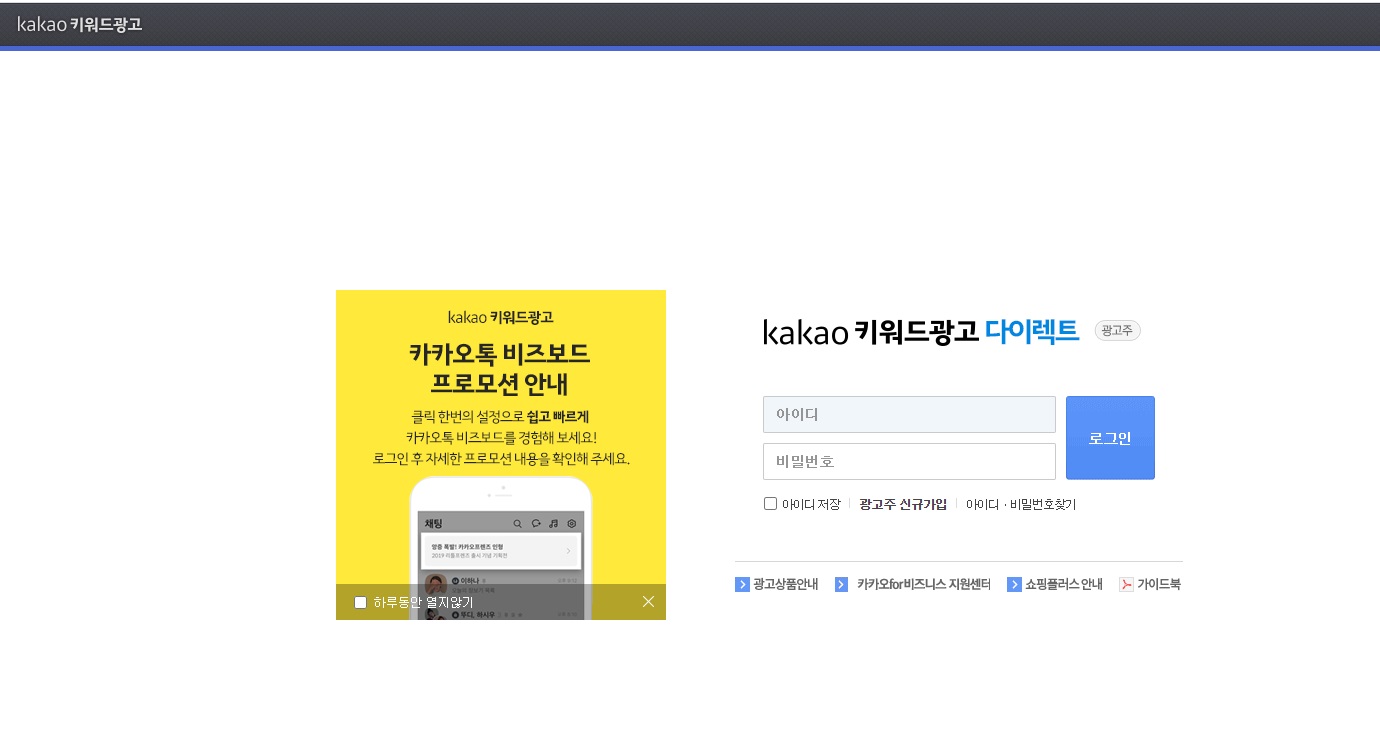Click arrow icon beside 광고상품안내

click(742, 584)
